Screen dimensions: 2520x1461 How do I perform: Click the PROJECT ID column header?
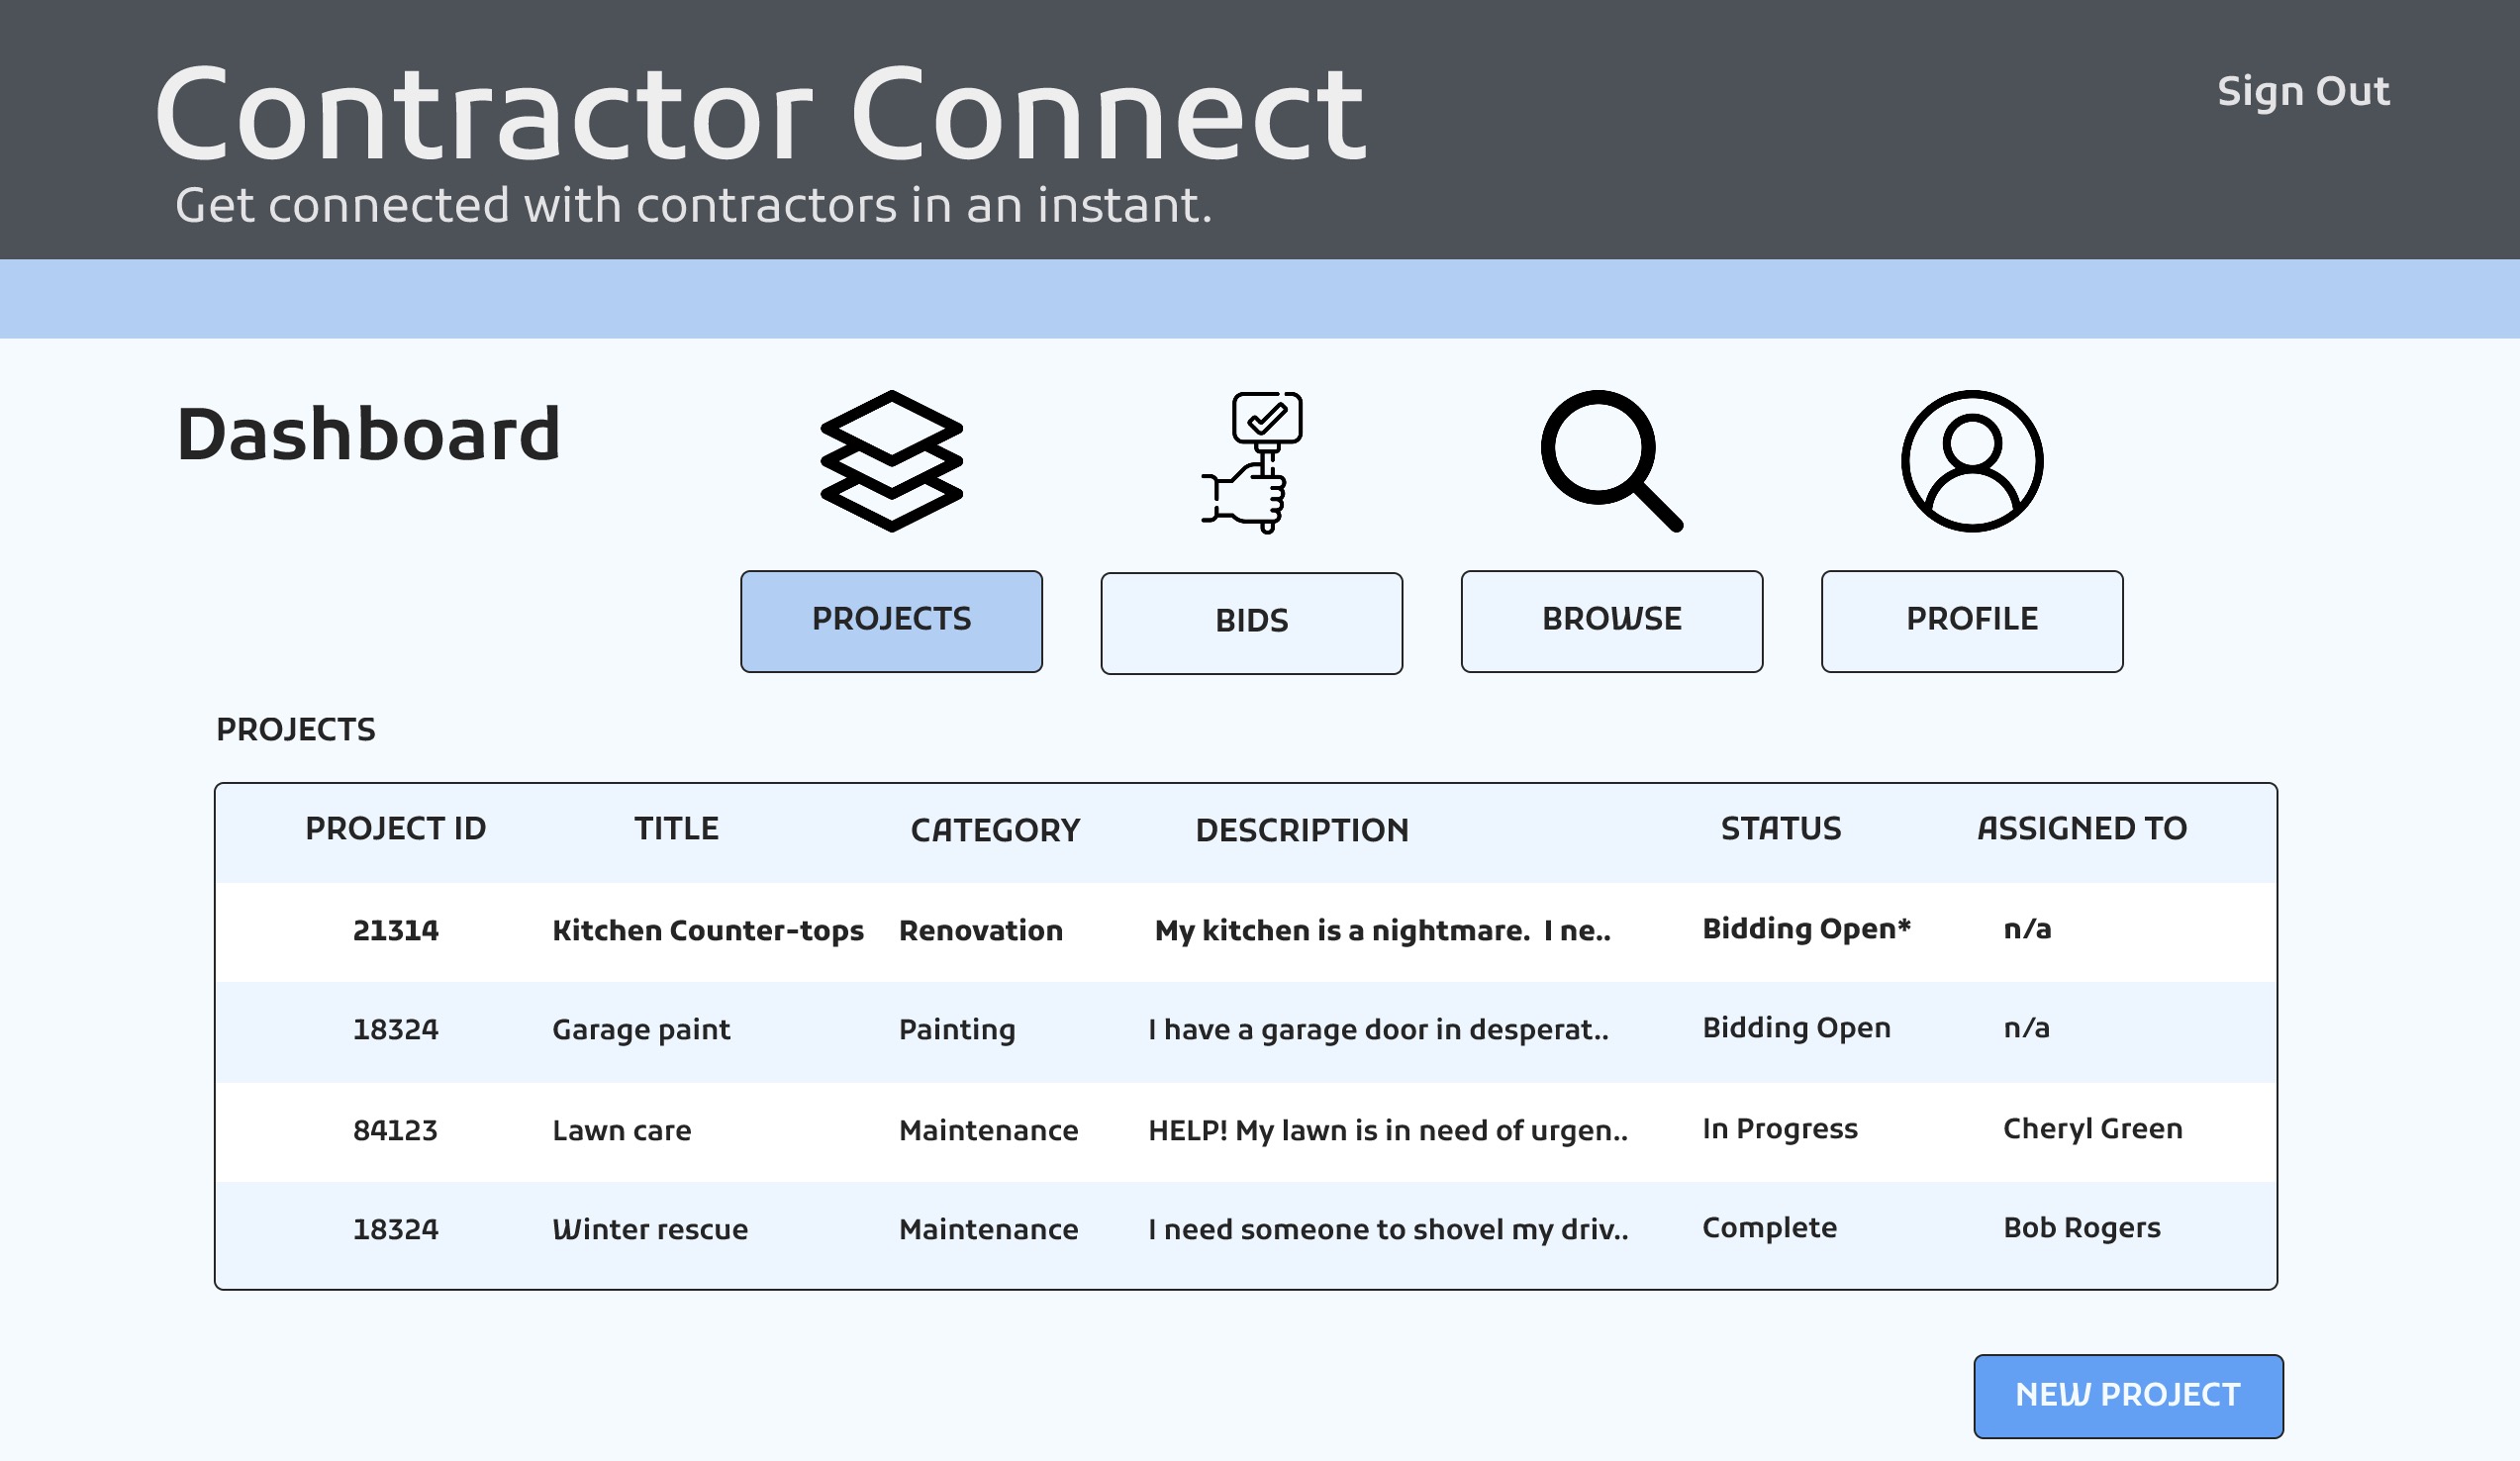coord(395,829)
